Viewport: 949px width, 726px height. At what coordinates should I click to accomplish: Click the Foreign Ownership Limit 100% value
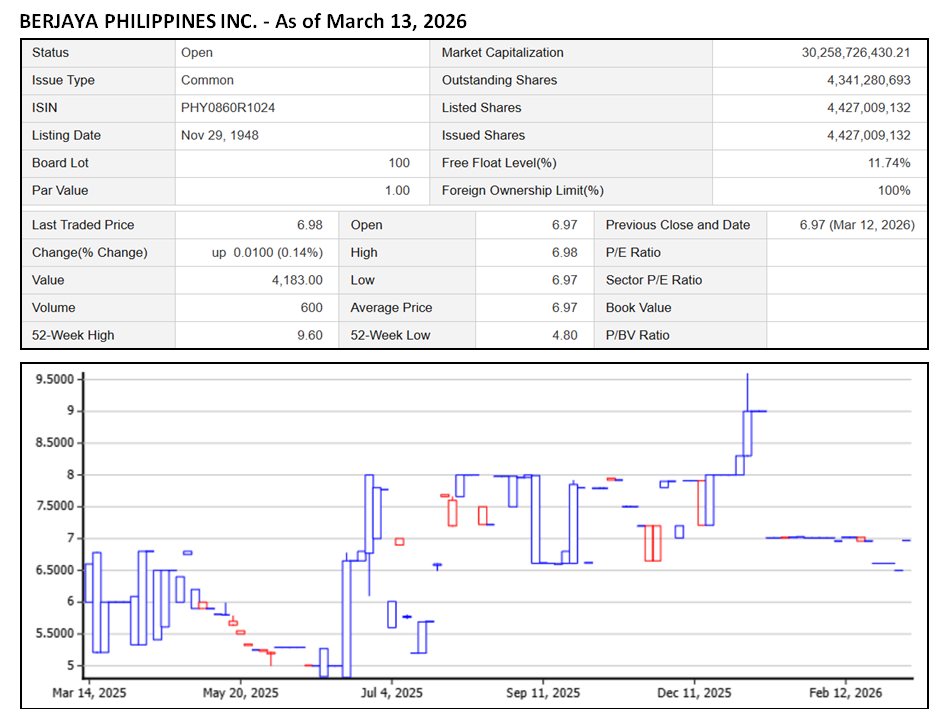(x=894, y=191)
